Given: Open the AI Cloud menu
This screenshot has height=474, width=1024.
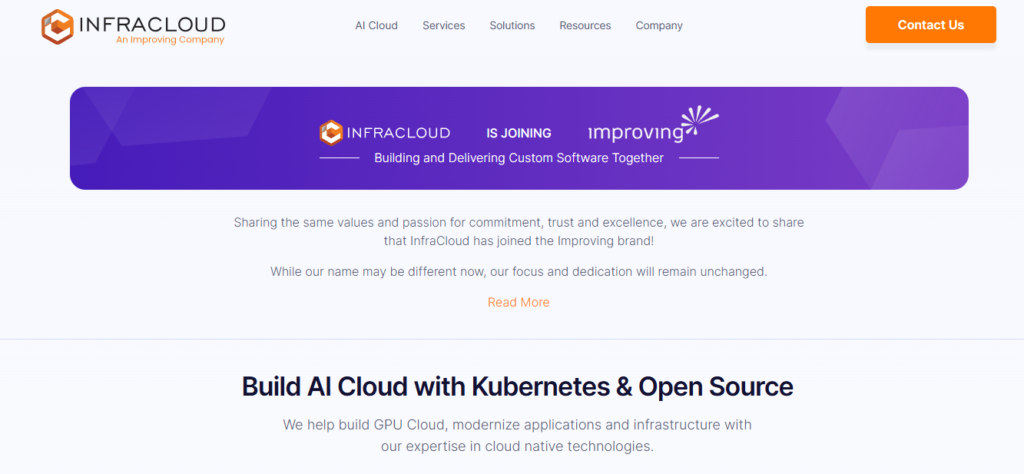Looking at the screenshot, I should (376, 25).
